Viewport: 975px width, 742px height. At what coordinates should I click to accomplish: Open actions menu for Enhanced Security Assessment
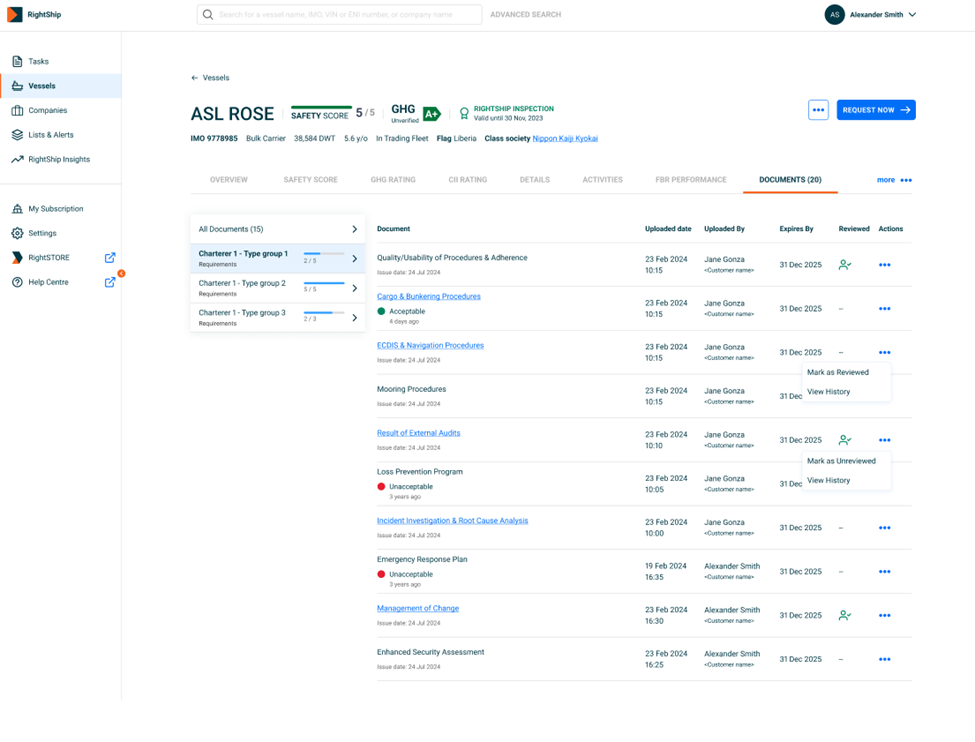coord(884,659)
